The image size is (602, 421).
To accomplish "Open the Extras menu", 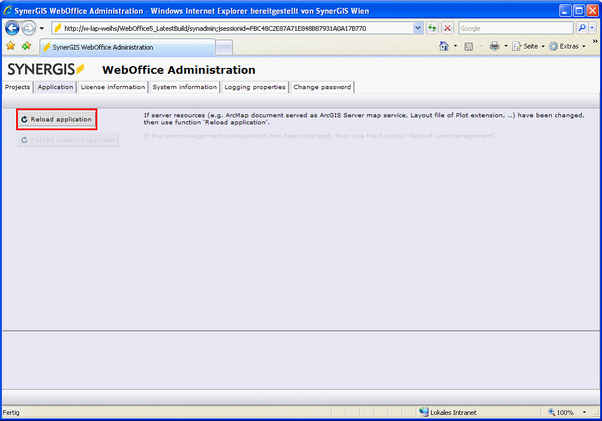I will tap(567, 46).
